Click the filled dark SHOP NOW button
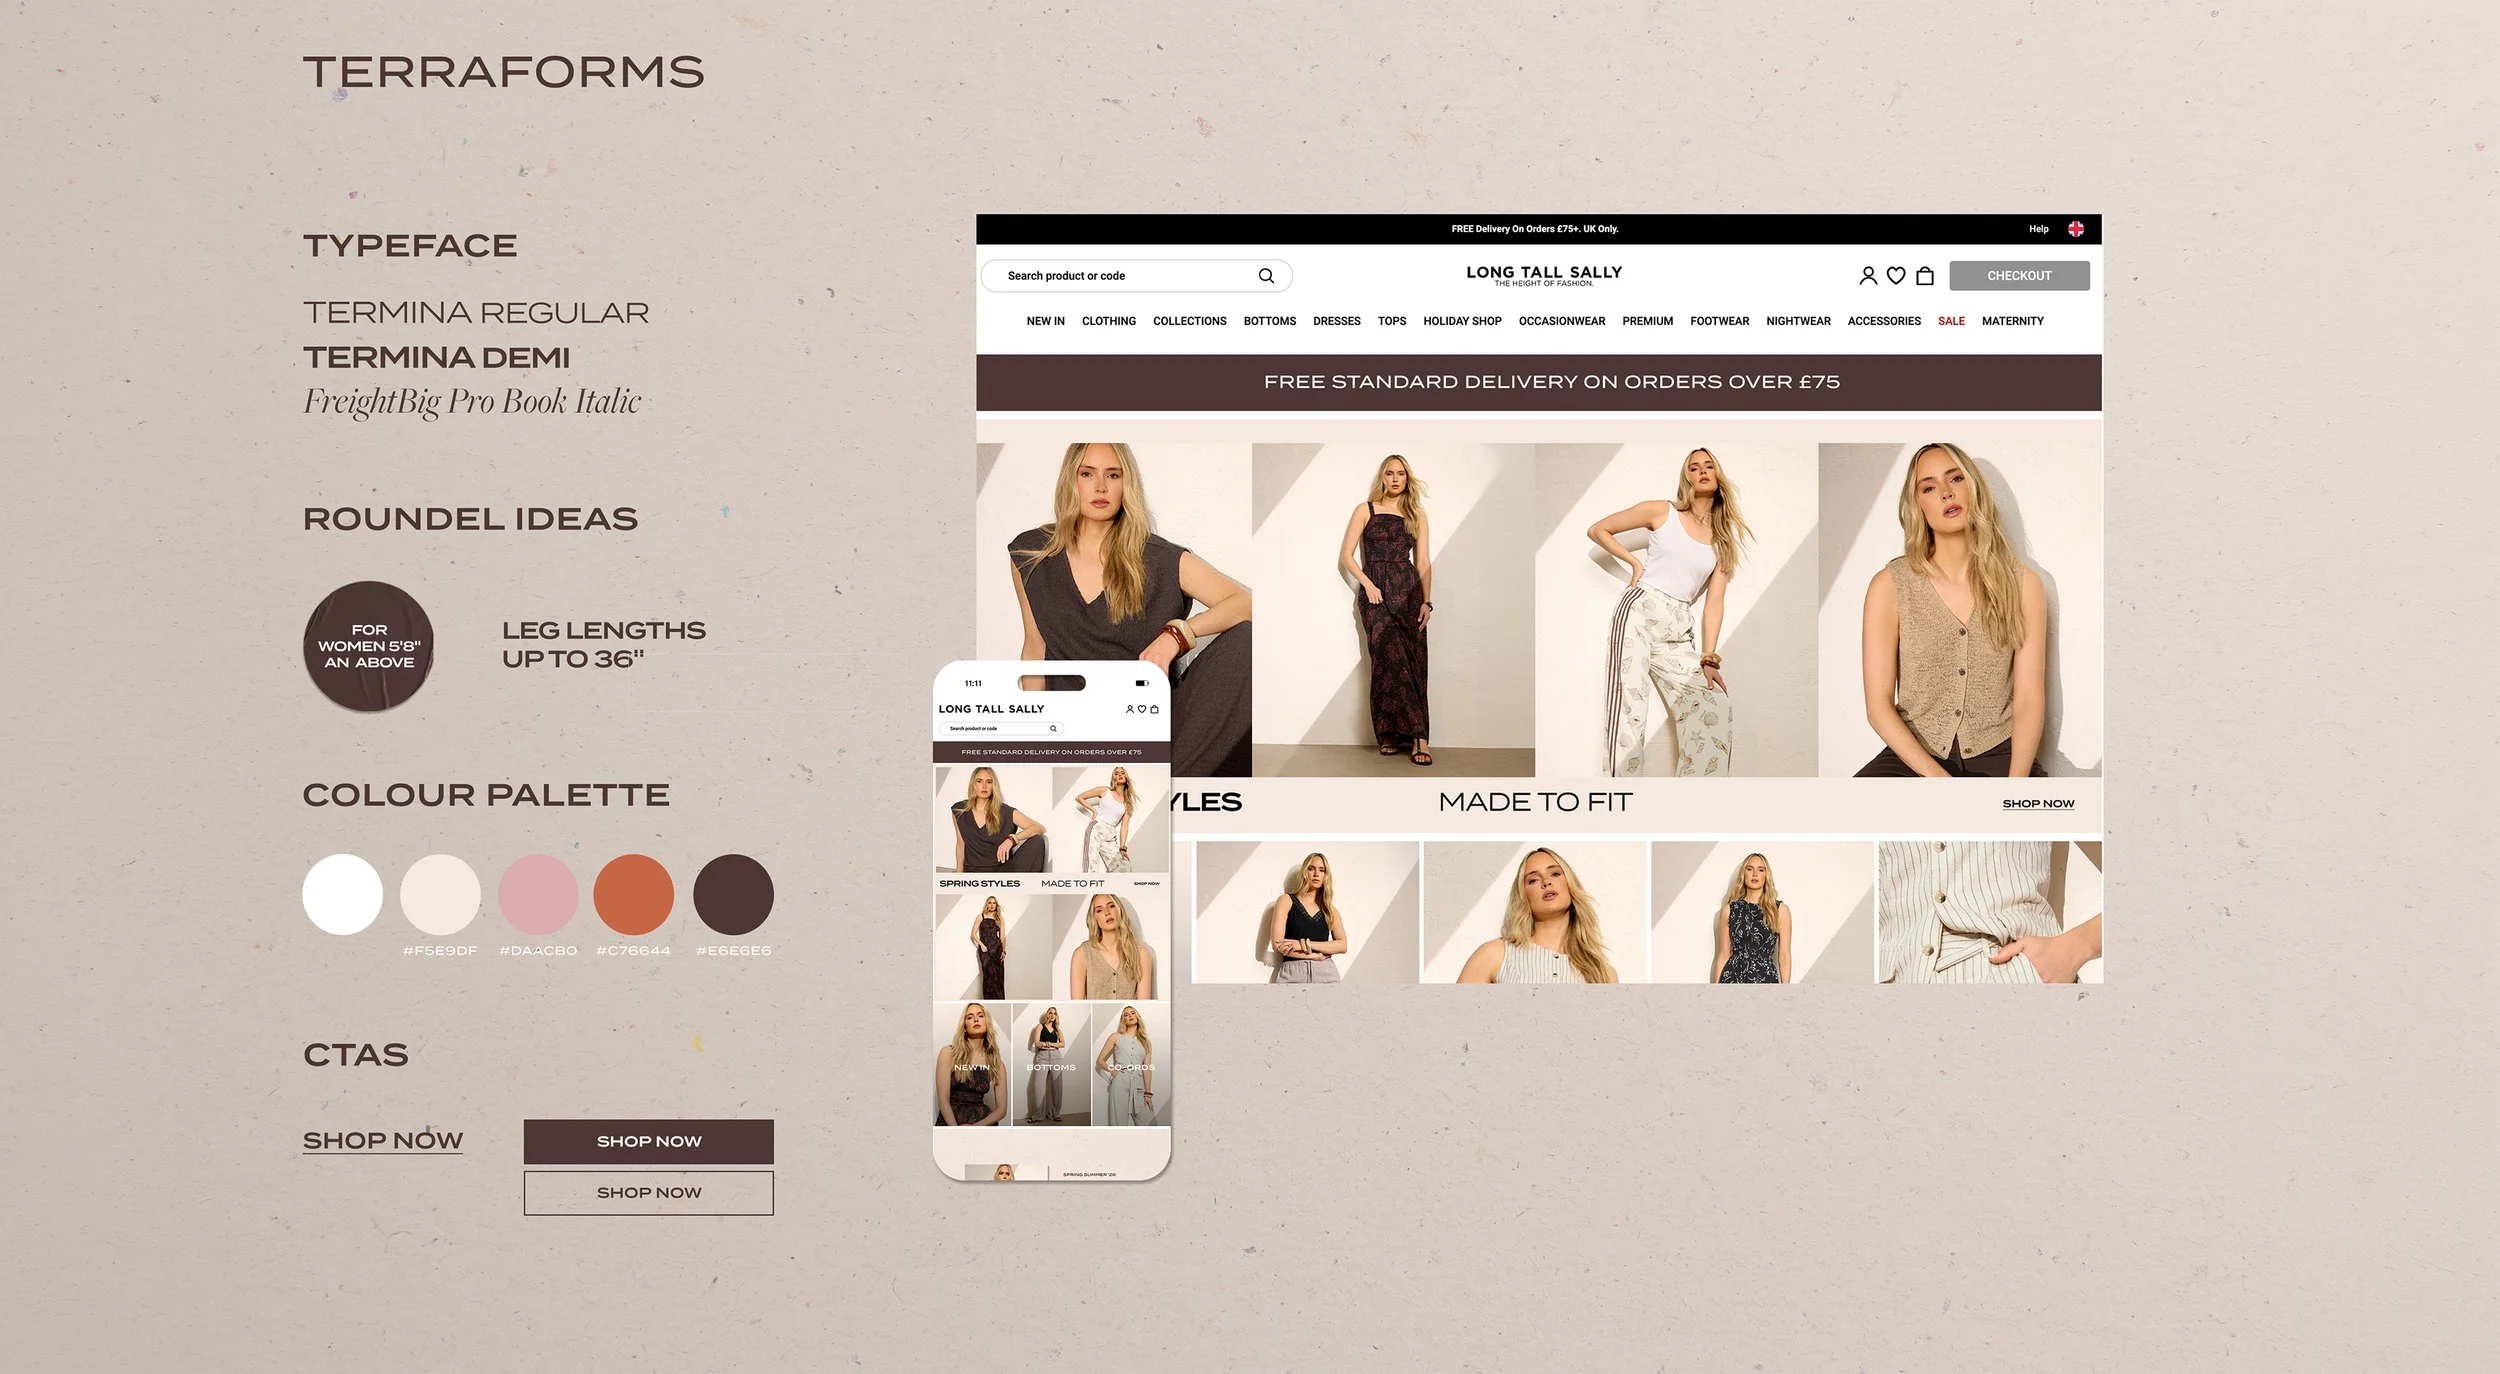2500x1374 pixels. [648, 1141]
